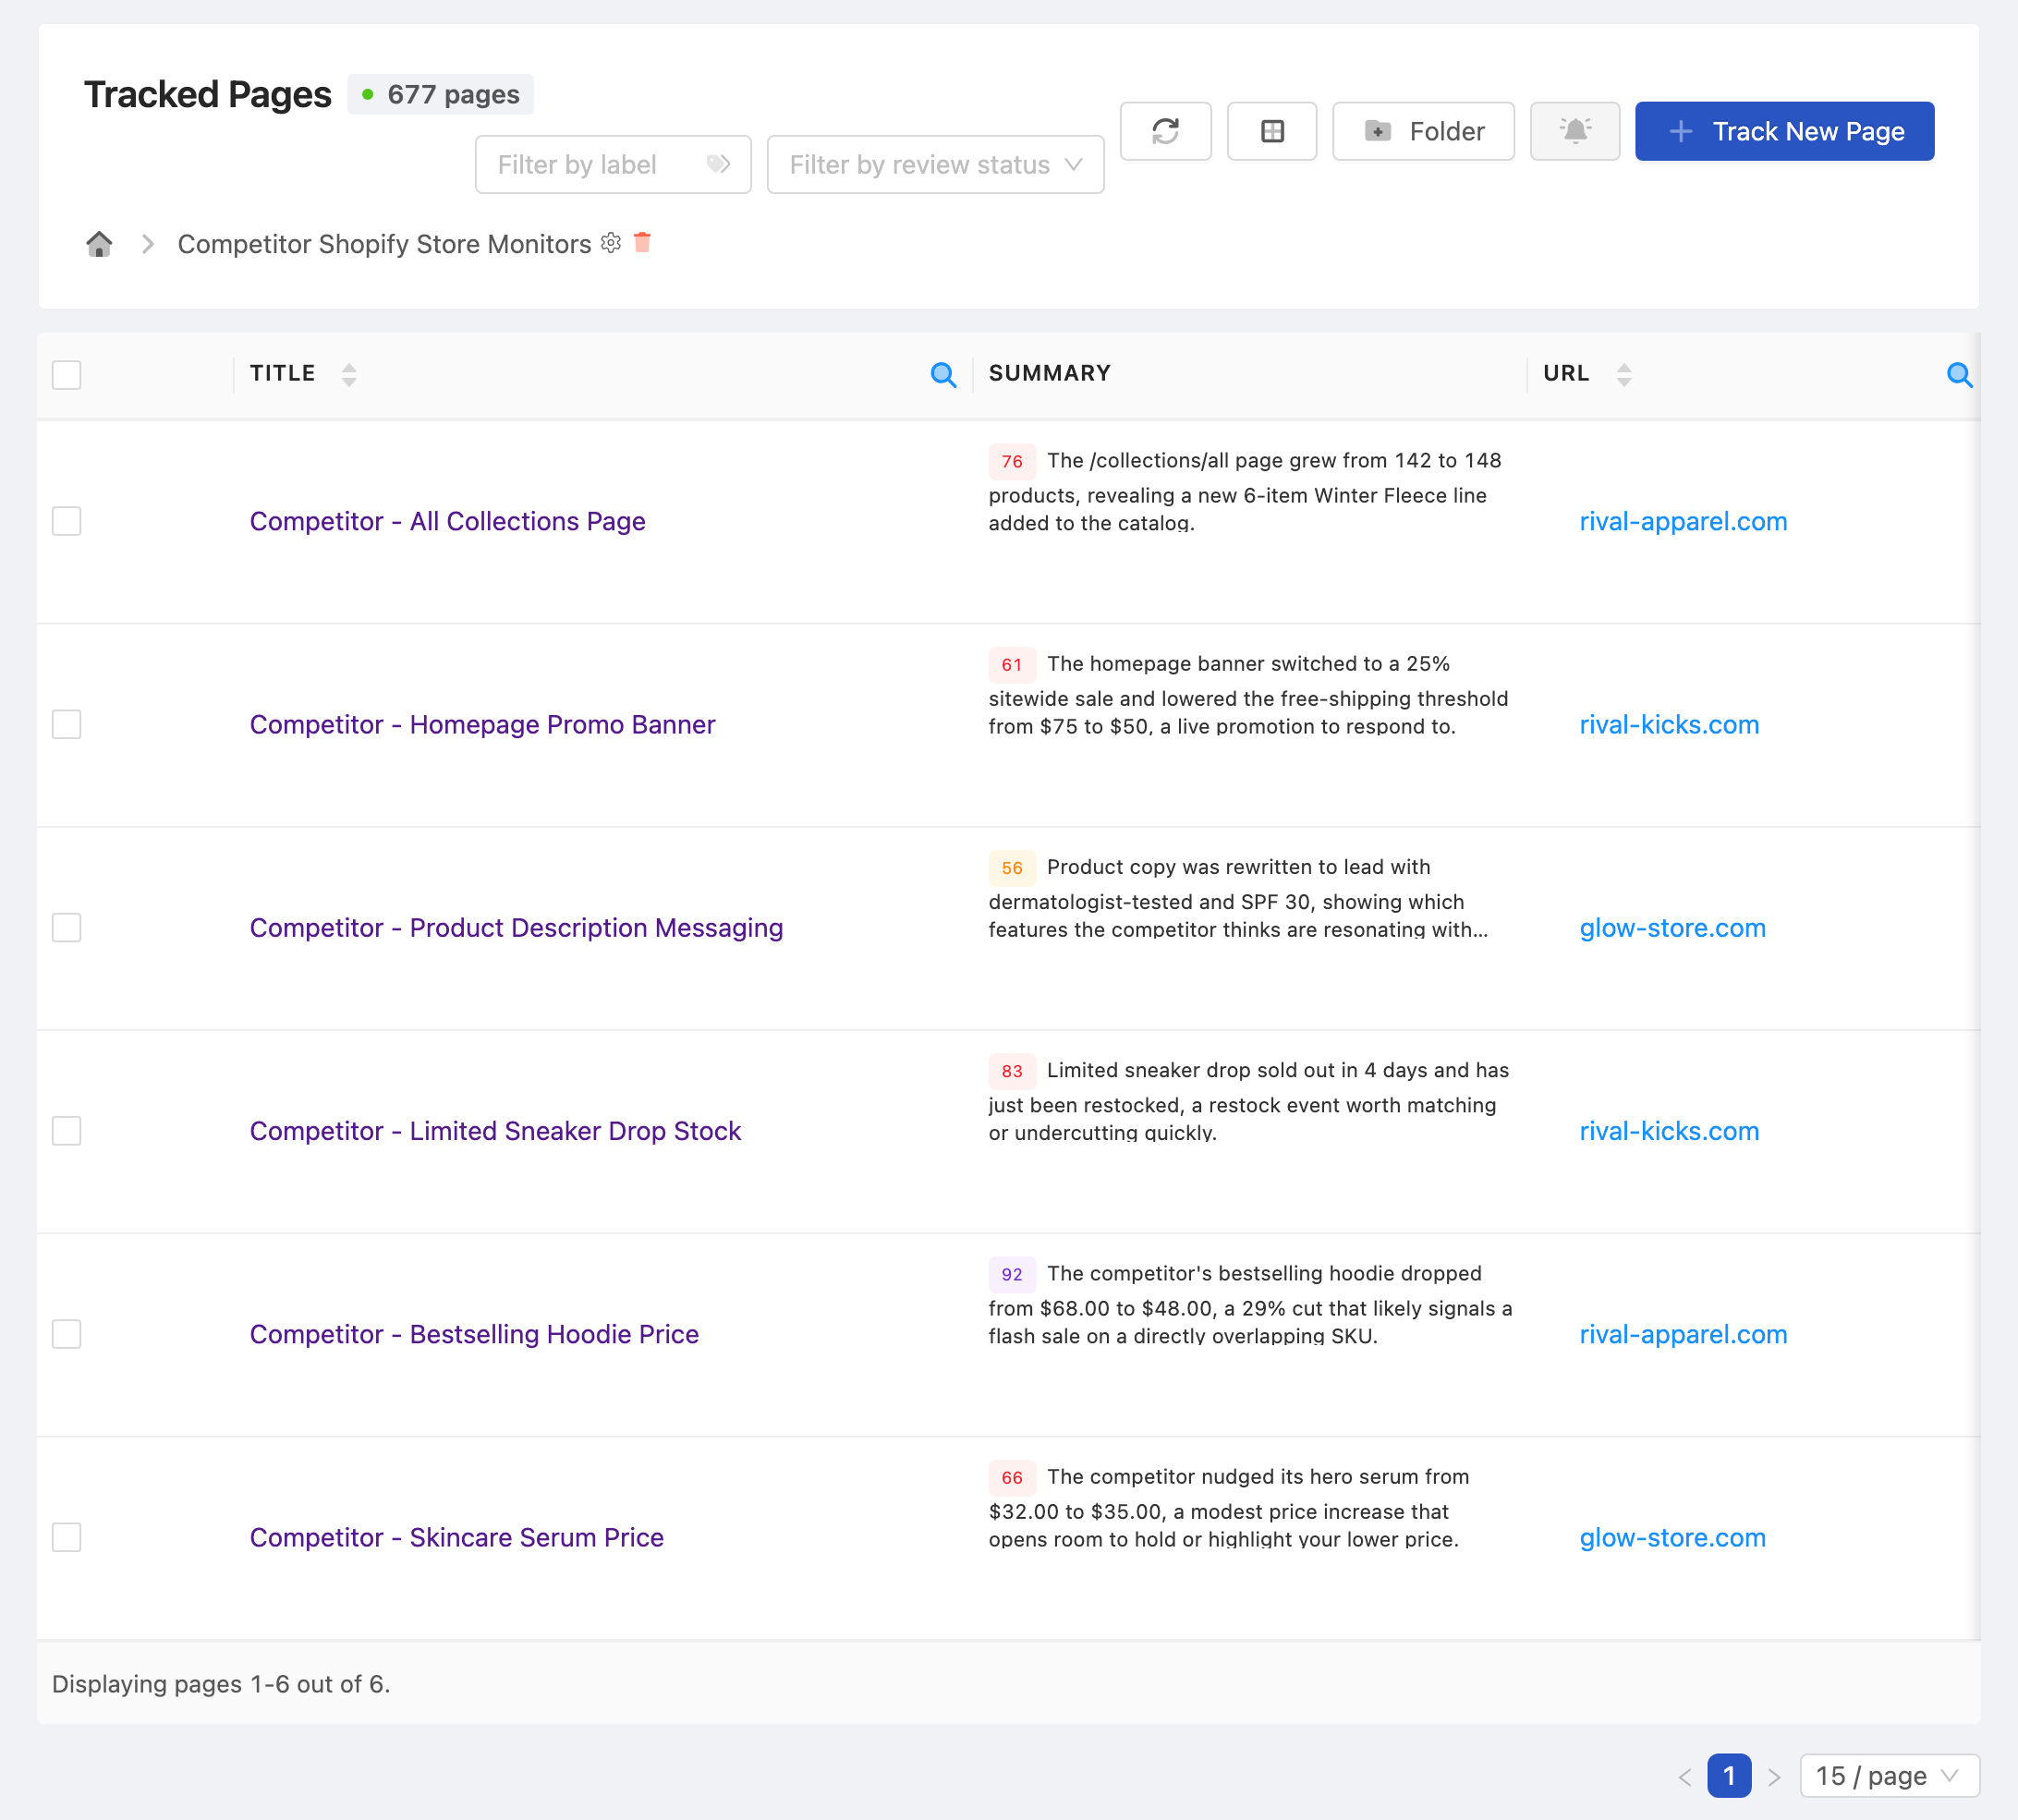The height and width of the screenshot is (1820, 2018).
Task: Click the refresh icon button
Action: click(1165, 131)
